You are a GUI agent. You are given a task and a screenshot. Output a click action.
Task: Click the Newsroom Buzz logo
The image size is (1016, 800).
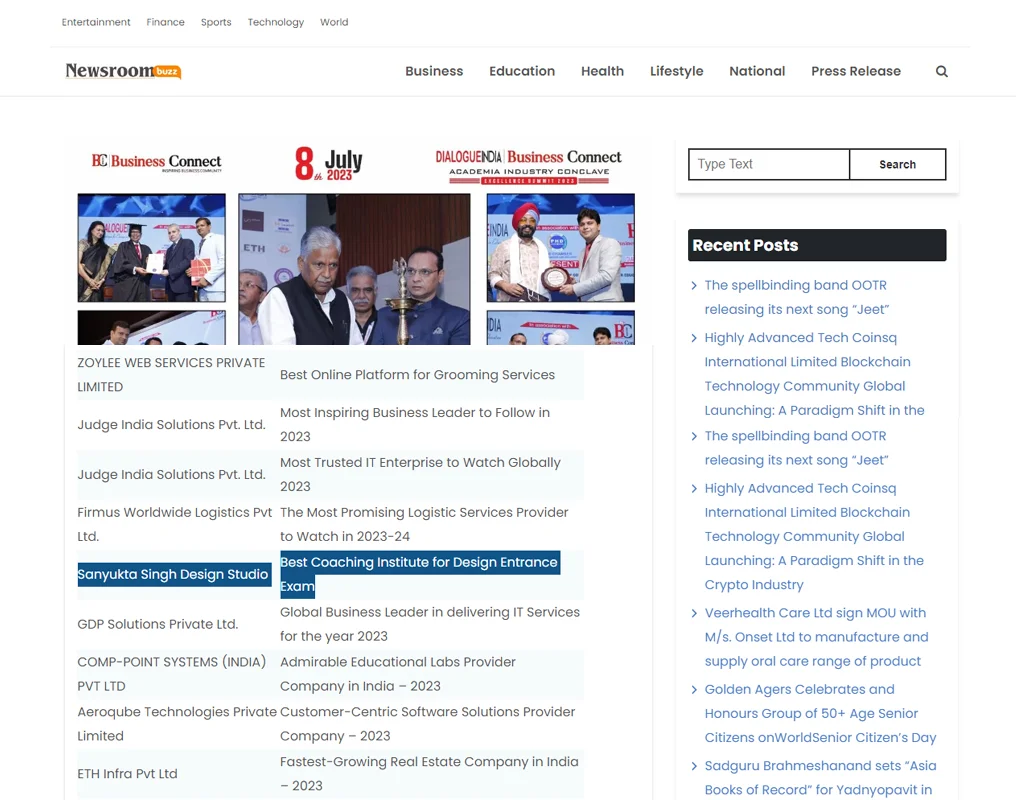(123, 71)
